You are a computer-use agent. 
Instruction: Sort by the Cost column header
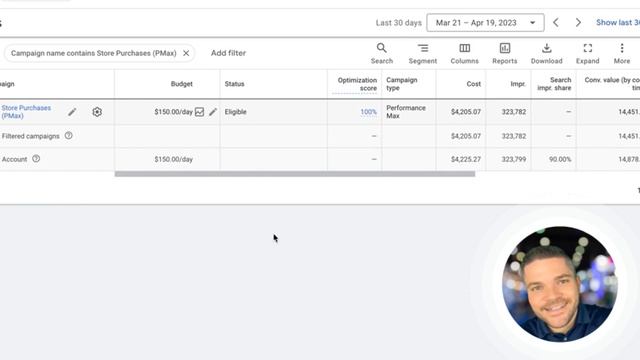click(x=473, y=84)
